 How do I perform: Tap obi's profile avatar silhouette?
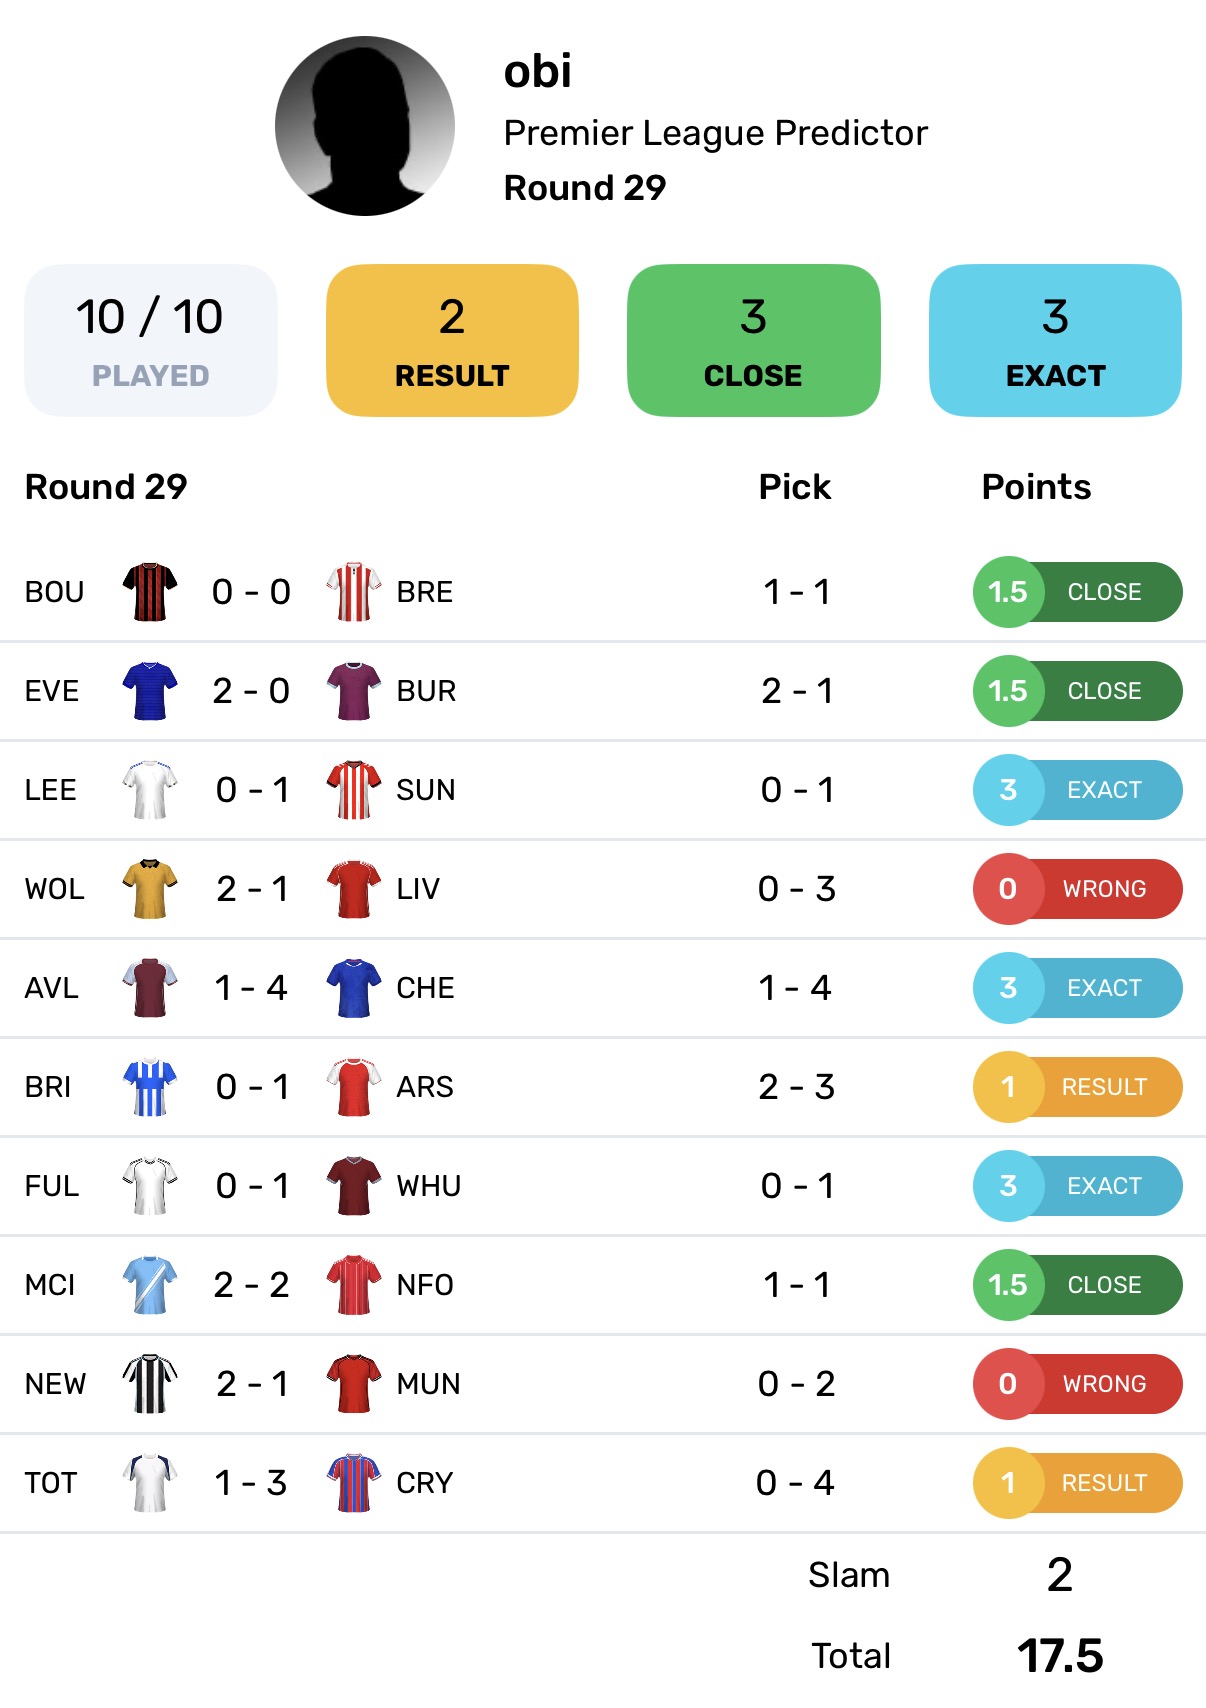tap(365, 126)
